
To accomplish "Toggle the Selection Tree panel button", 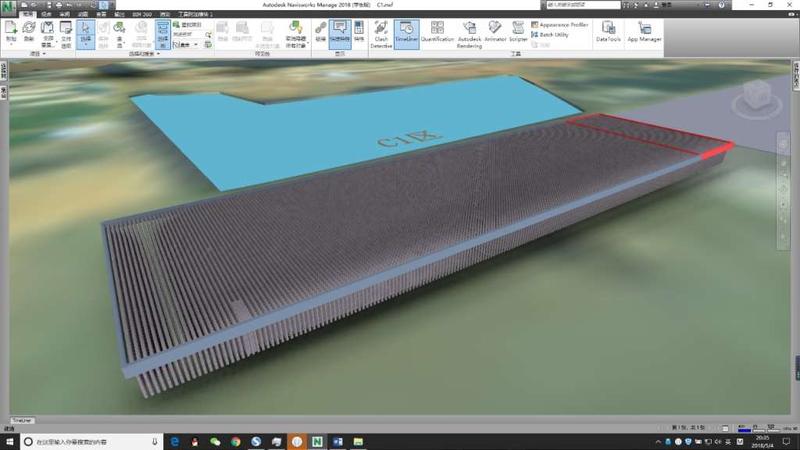I will click(163, 34).
